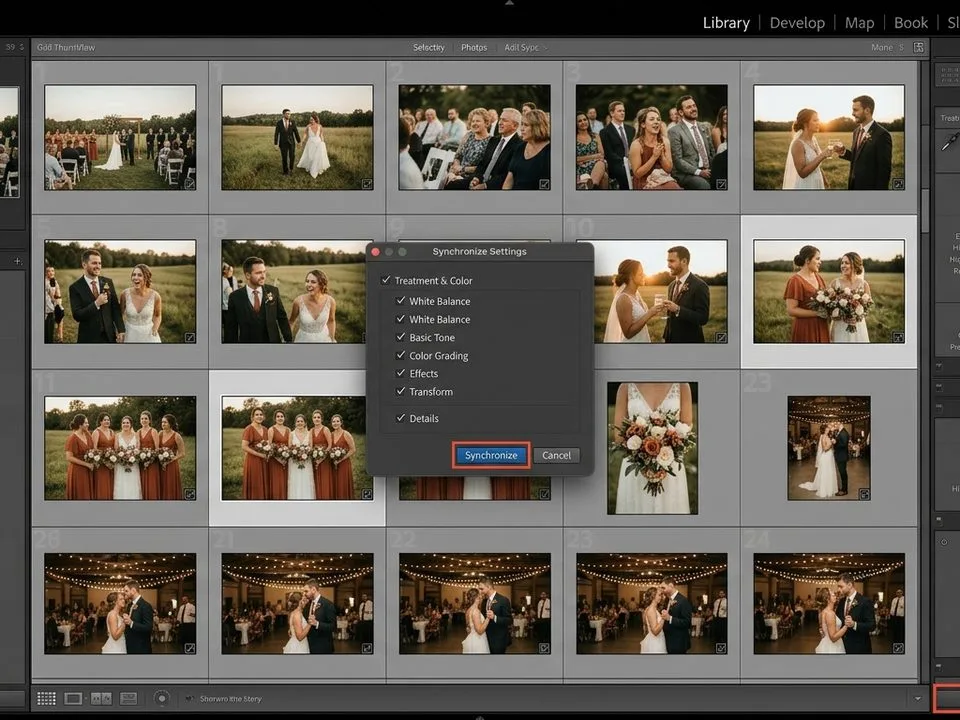Switch to Grid view icon in bottom toolbar
960x720 pixels.
pos(47,698)
